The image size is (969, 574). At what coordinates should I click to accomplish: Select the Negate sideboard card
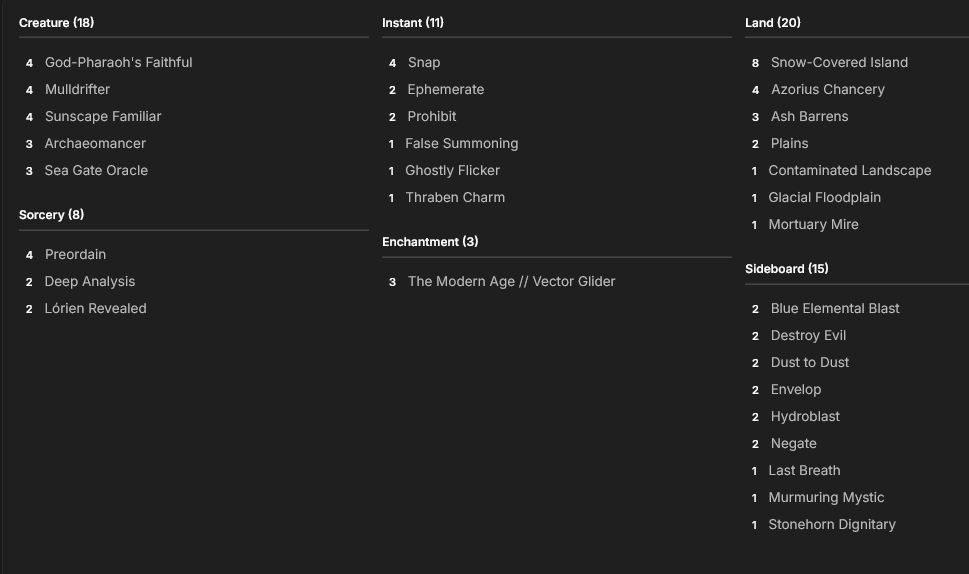pos(793,444)
